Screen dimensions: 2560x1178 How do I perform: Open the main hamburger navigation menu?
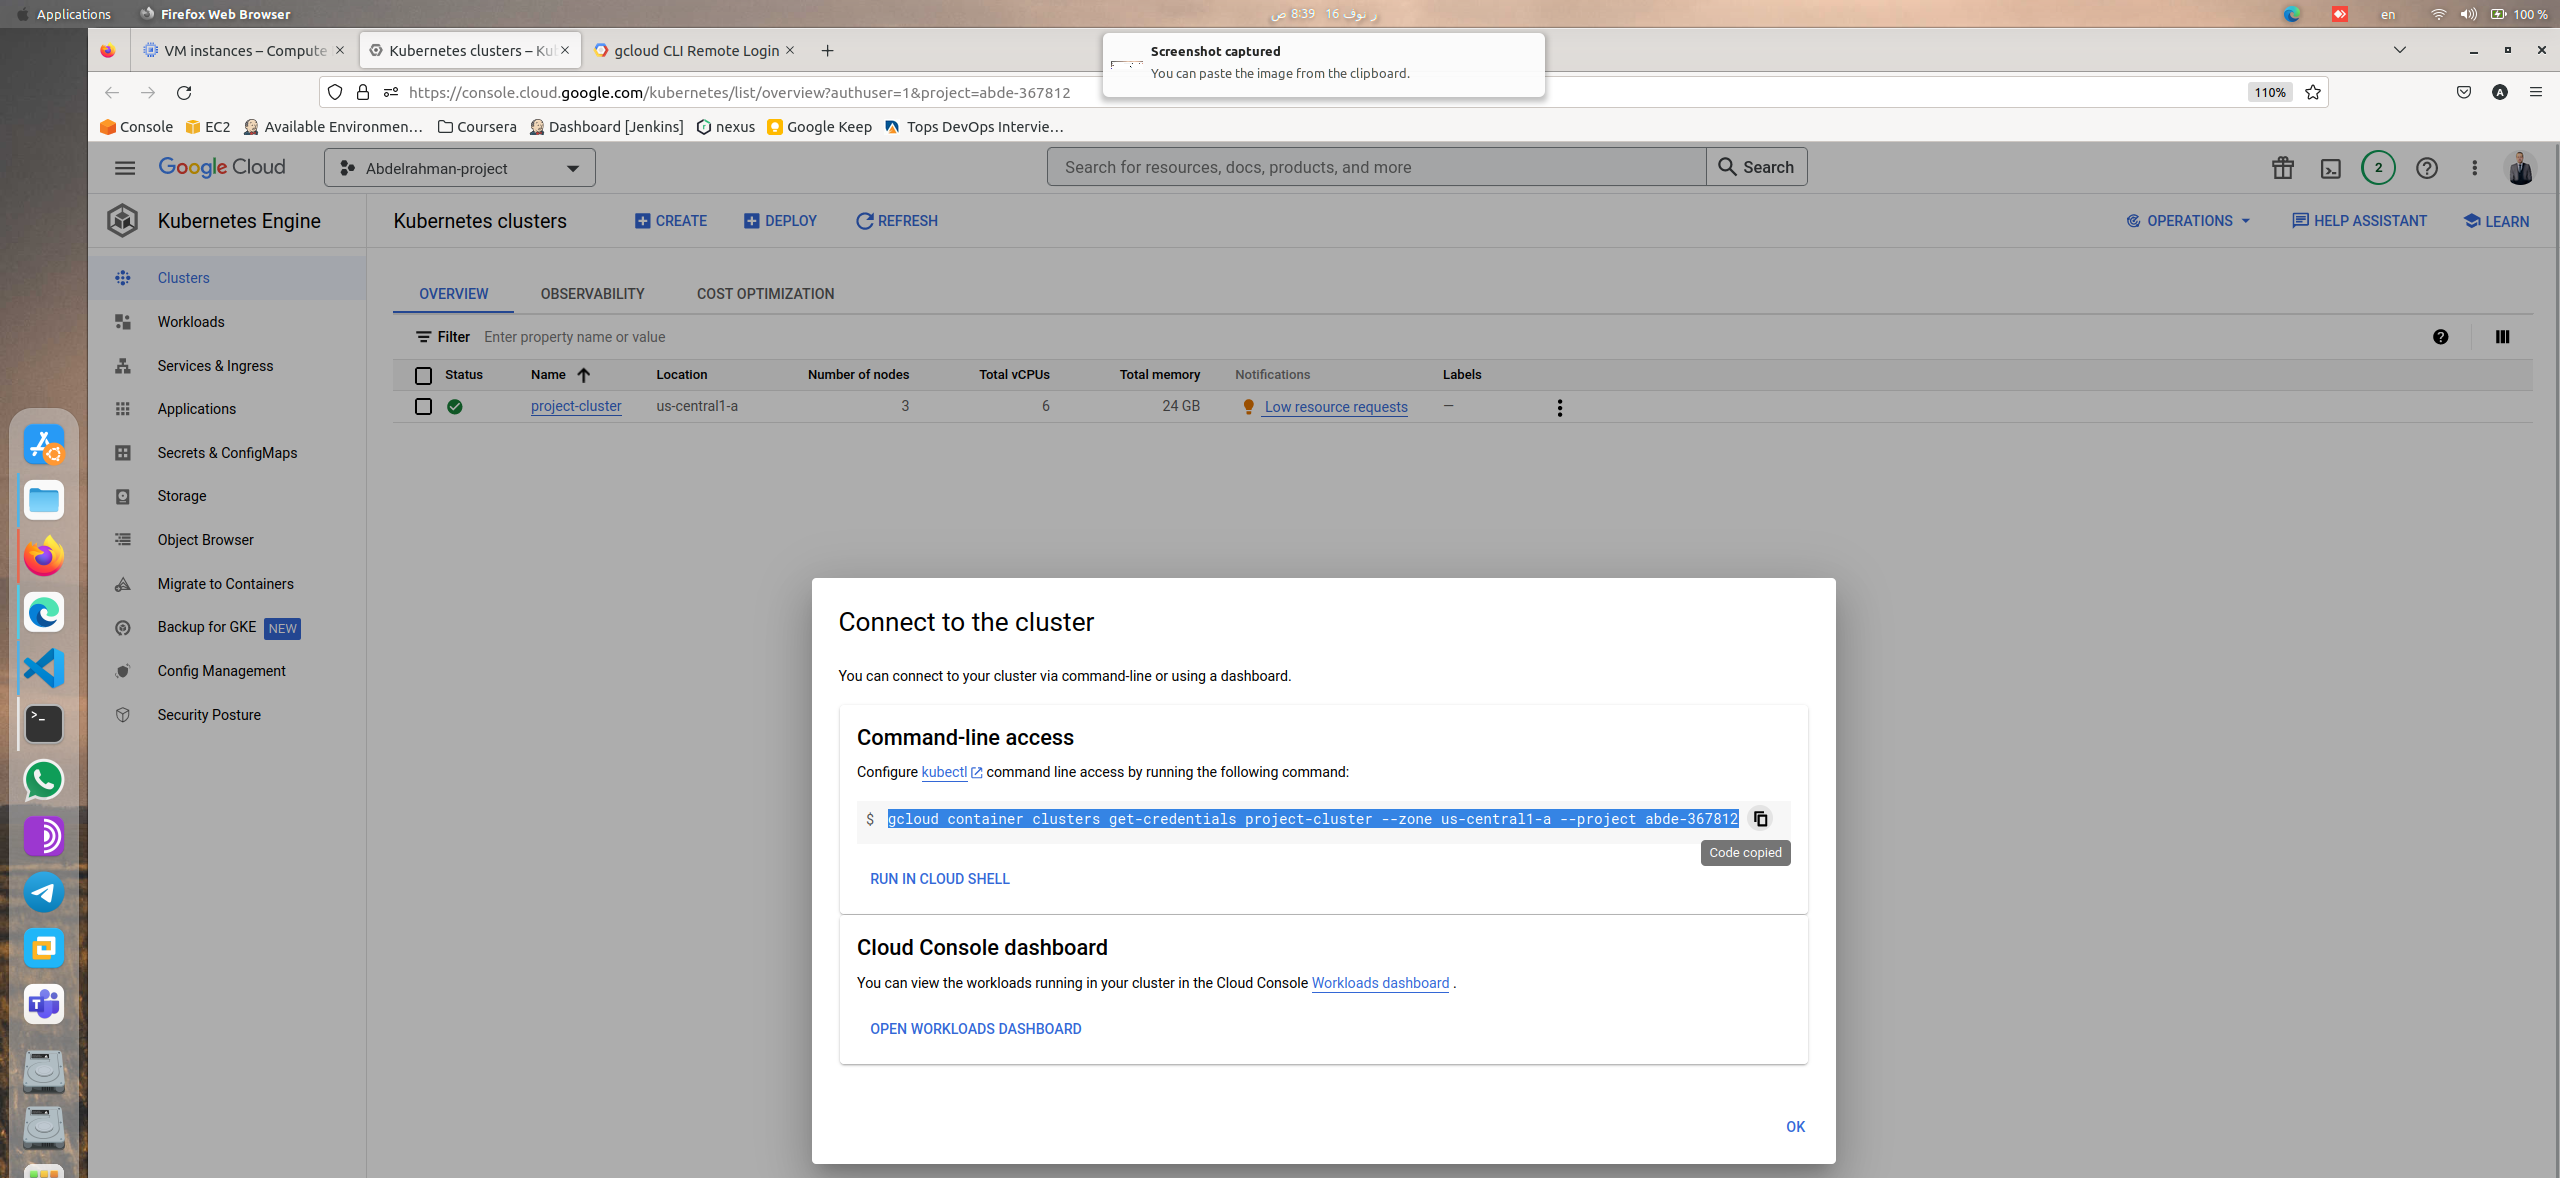pos(125,168)
